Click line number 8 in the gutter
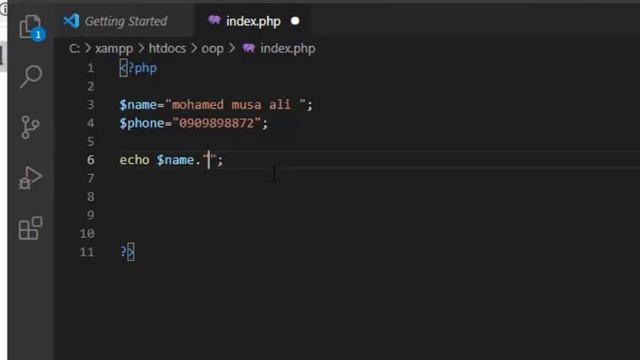The width and height of the screenshot is (640, 360). [x=91, y=197]
